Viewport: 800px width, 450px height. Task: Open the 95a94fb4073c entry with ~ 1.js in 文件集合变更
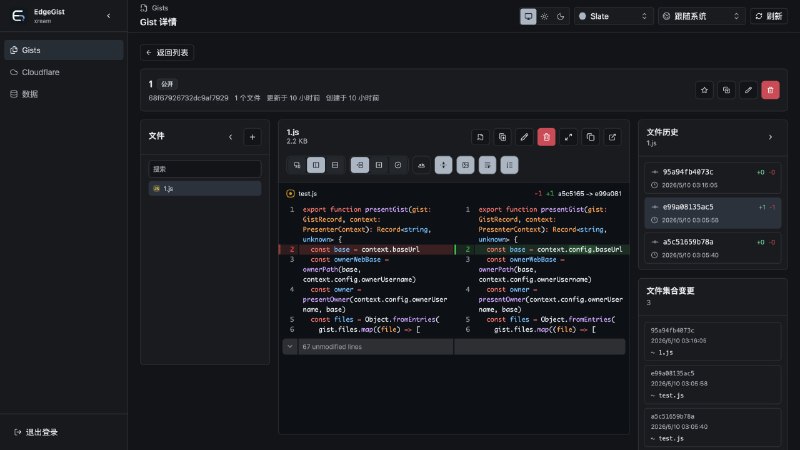coord(713,341)
